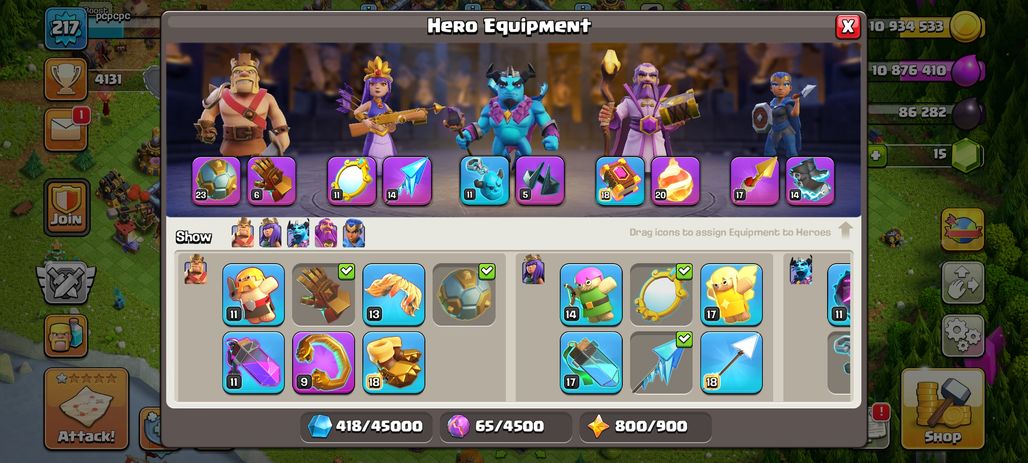This screenshot has height=463, width=1028.
Task: Choose the Healer Puppet equipment level 17
Action: (731, 294)
